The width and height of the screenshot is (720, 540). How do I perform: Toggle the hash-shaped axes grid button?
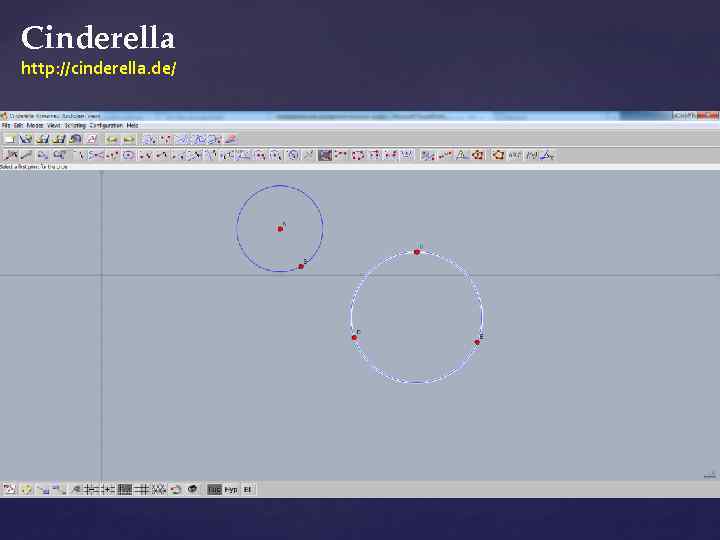(x=141, y=489)
